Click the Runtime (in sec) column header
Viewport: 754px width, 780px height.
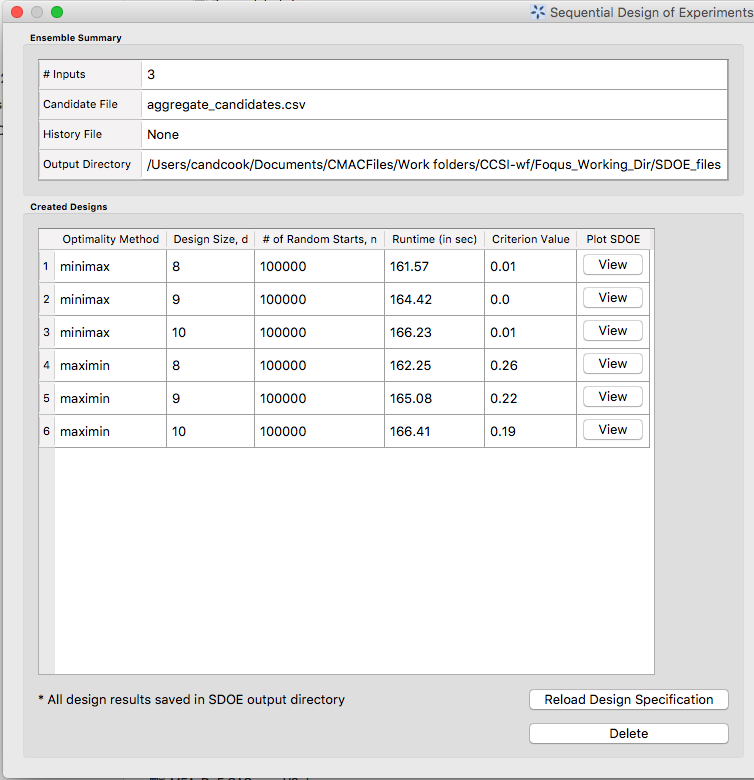point(434,239)
